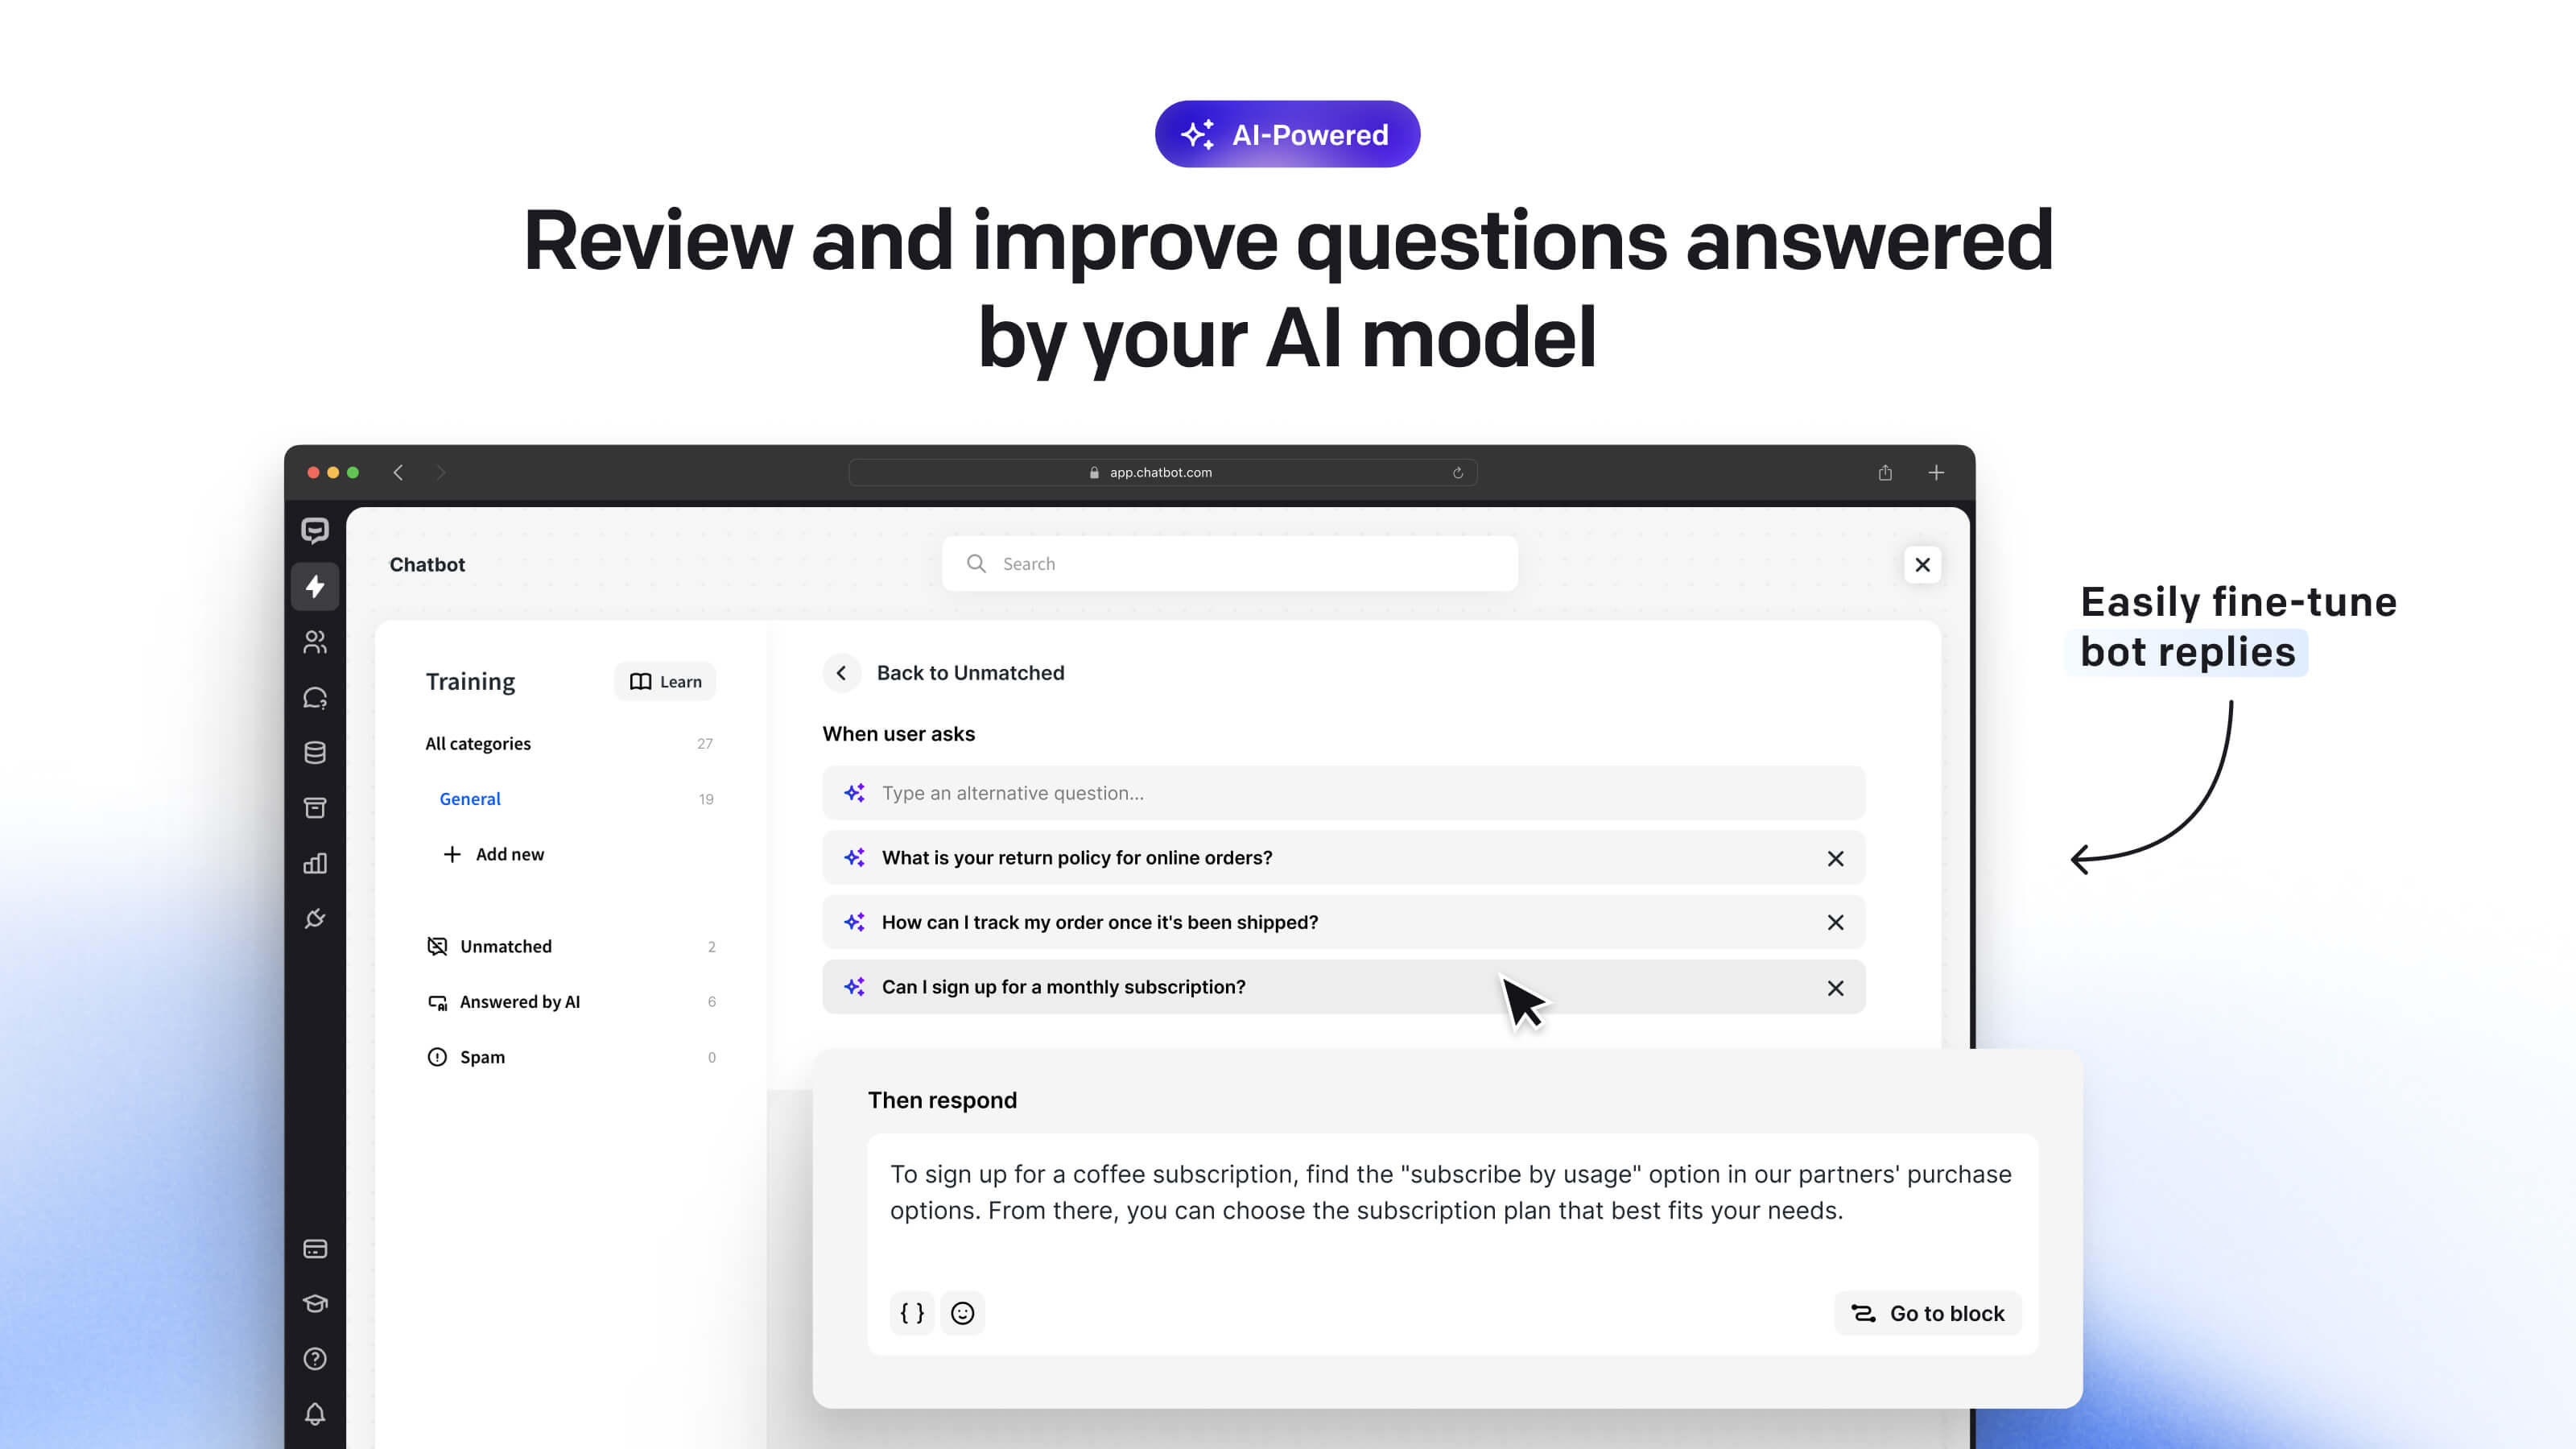Select the lightning bolt Chatbot icon
Viewport: 2576px width, 1449px height.
(x=315, y=586)
